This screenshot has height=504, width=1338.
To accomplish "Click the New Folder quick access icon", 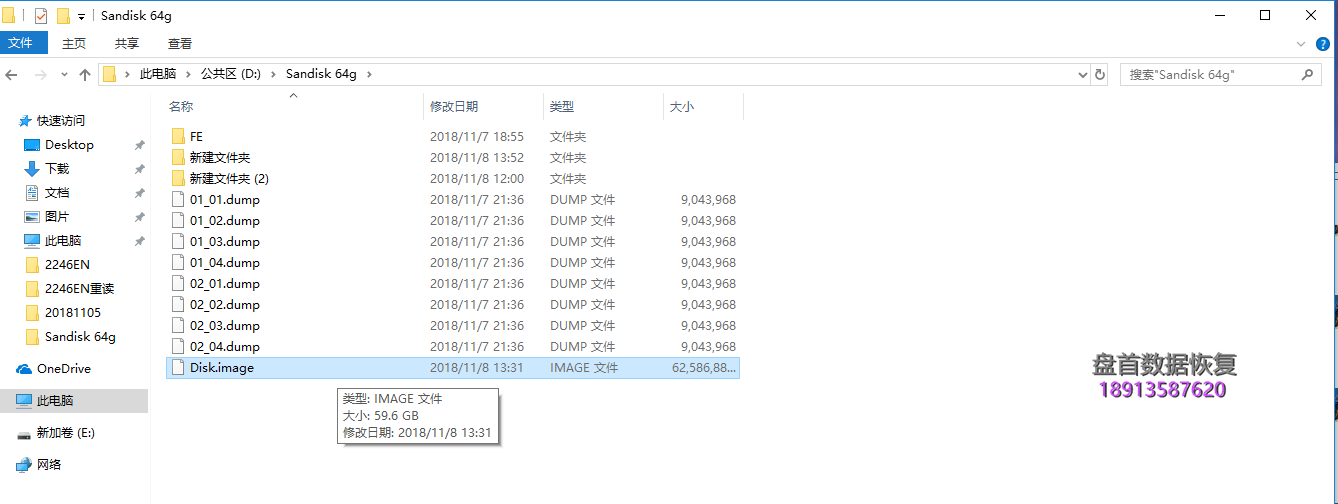I will point(63,16).
